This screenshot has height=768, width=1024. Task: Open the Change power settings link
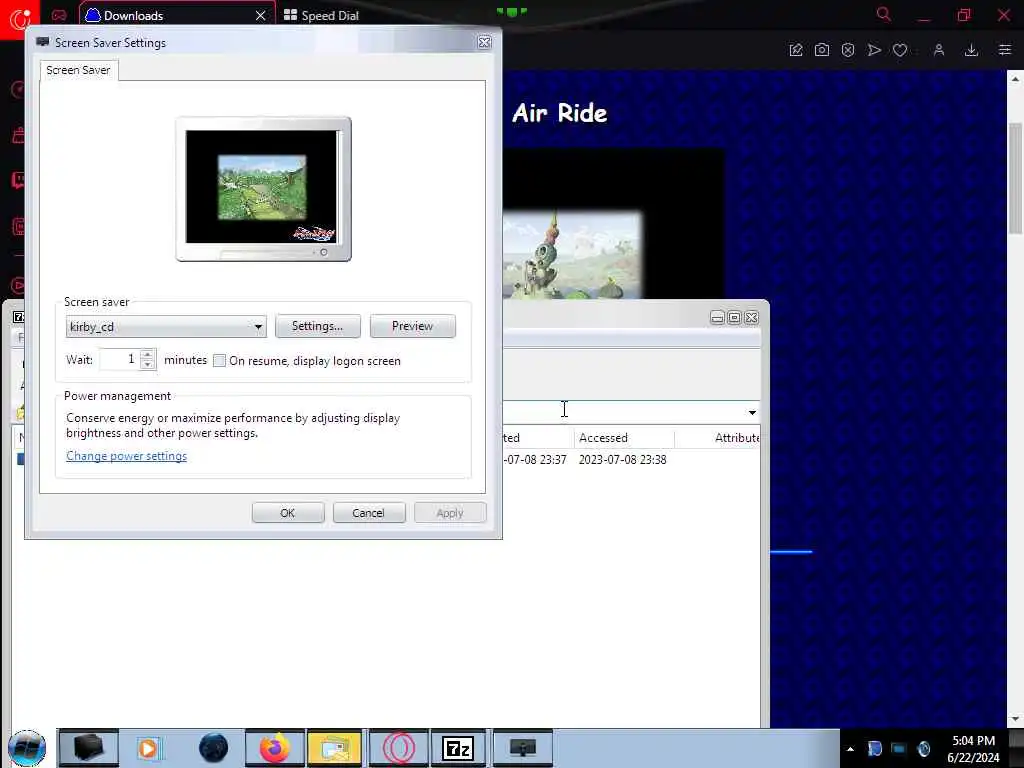click(127, 456)
